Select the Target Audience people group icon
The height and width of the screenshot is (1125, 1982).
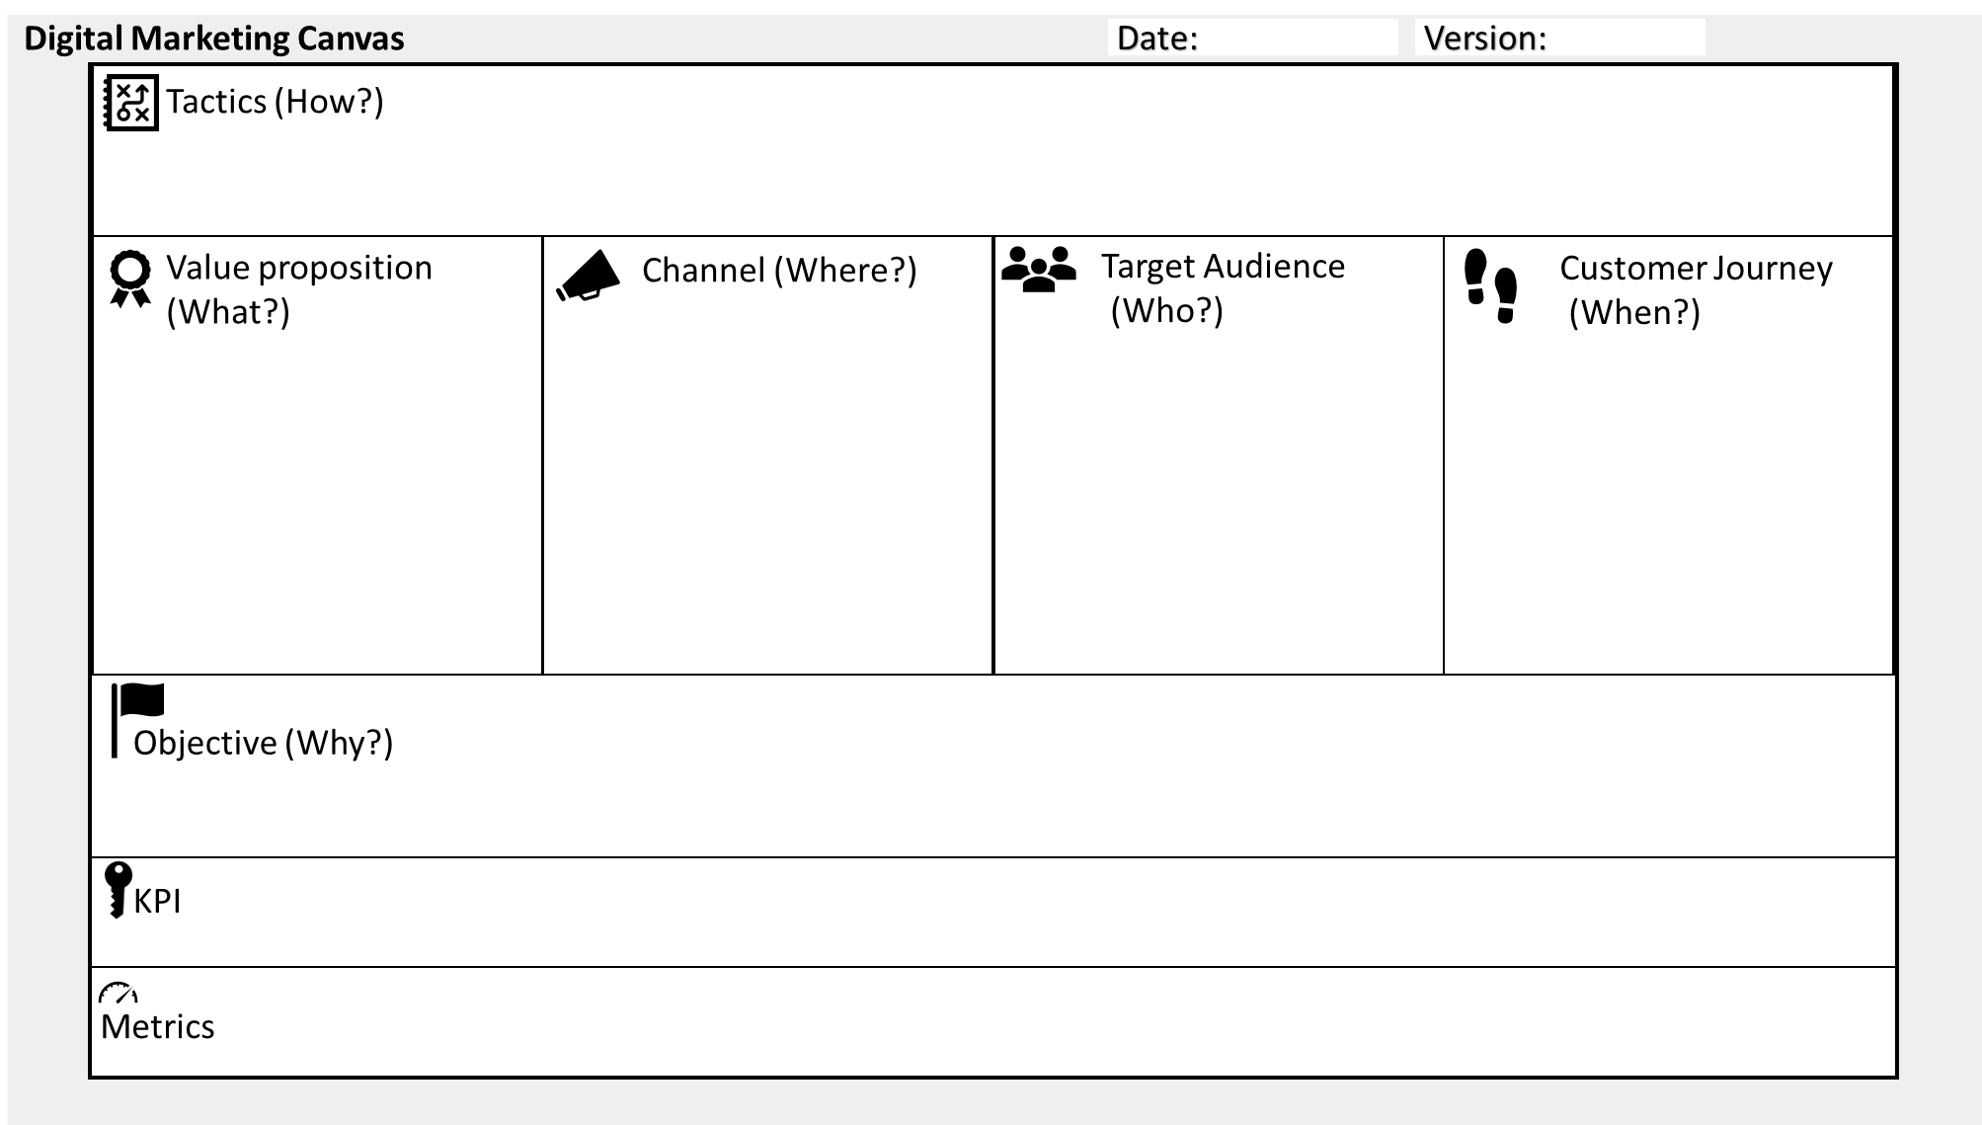click(x=1038, y=269)
